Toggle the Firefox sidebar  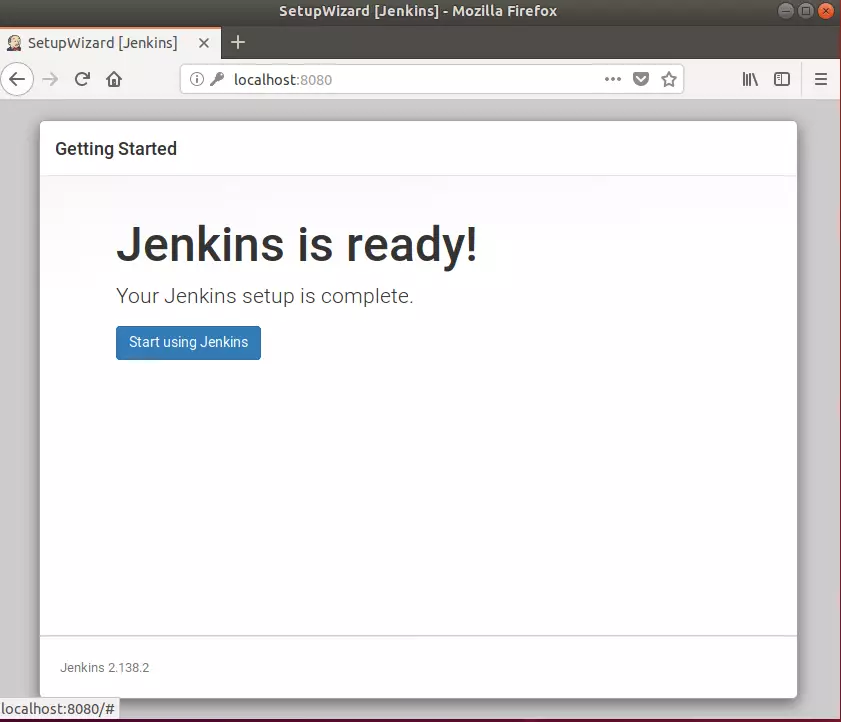782,79
